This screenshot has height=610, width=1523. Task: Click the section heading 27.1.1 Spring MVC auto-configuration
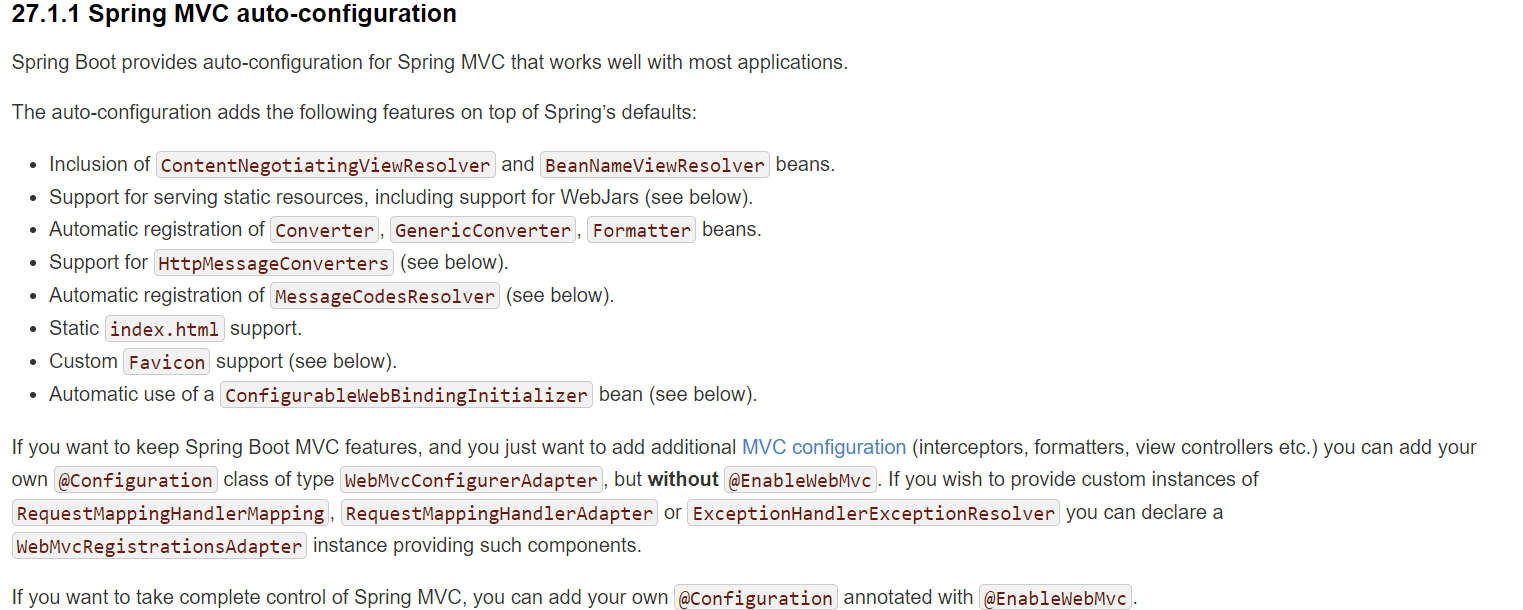click(x=234, y=14)
